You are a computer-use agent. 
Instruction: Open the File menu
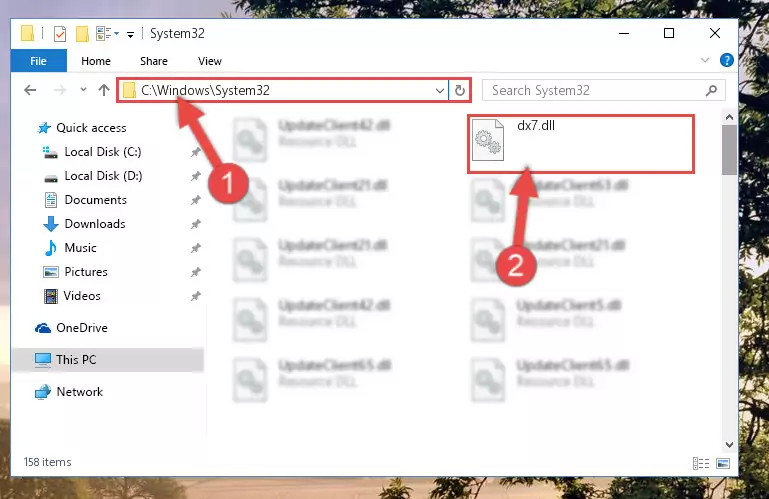coord(38,61)
